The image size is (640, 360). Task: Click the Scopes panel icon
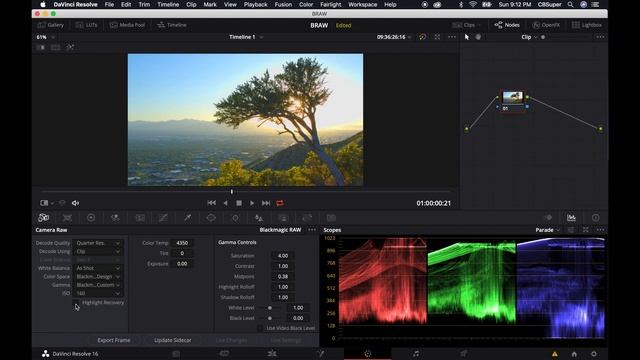pos(571,218)
